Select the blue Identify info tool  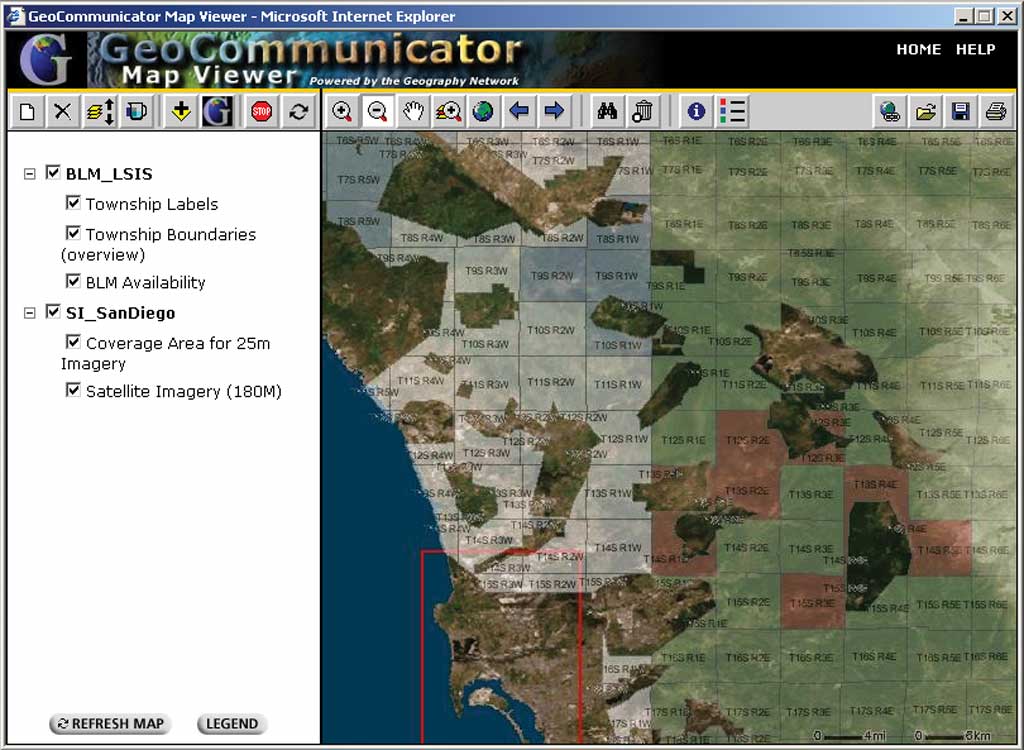(x=696, y=112)
